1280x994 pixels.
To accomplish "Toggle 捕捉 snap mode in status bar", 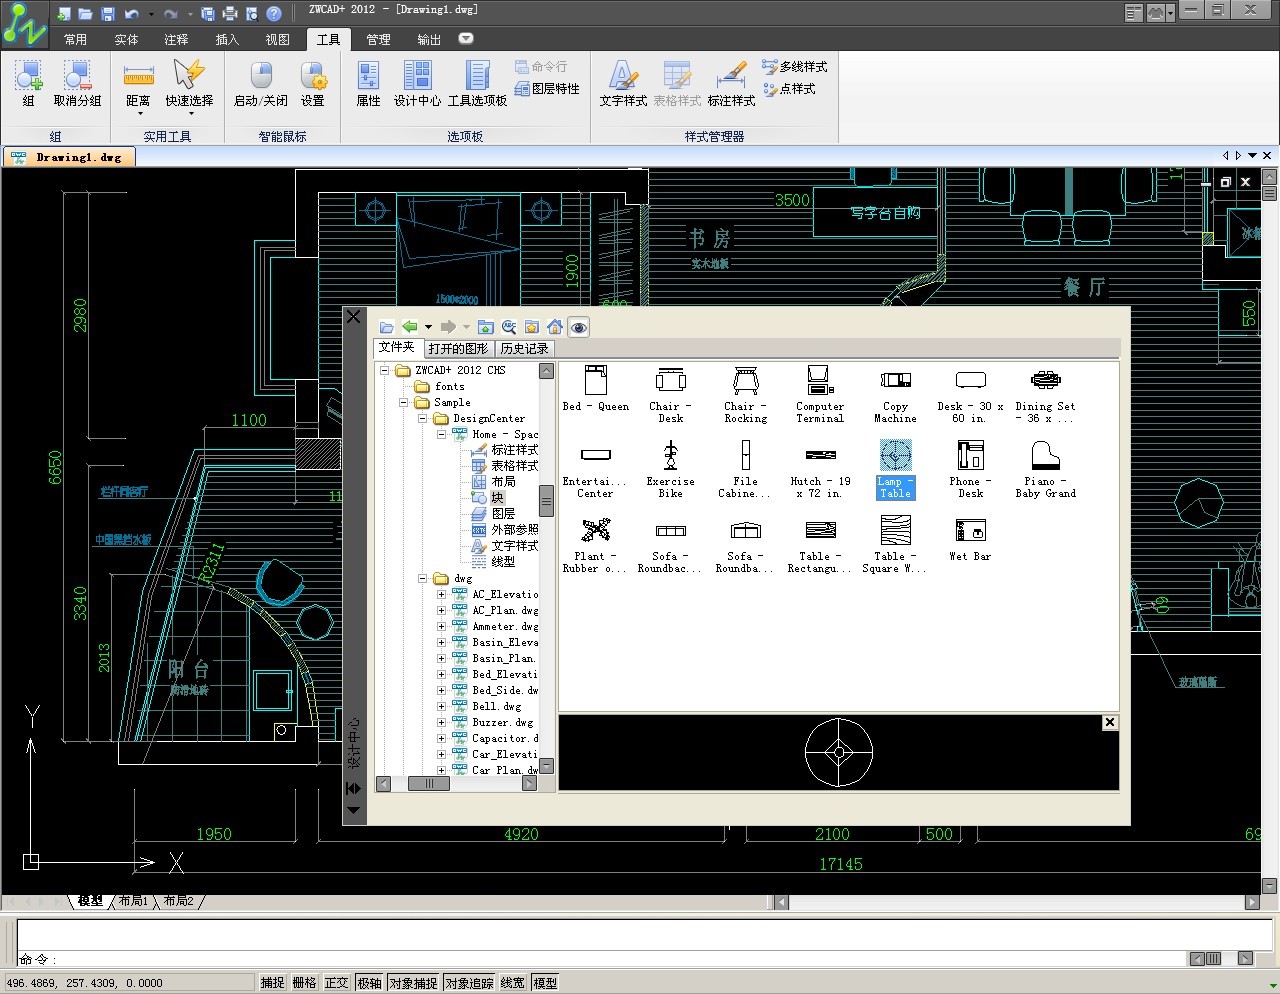I will tap(272, 983).
